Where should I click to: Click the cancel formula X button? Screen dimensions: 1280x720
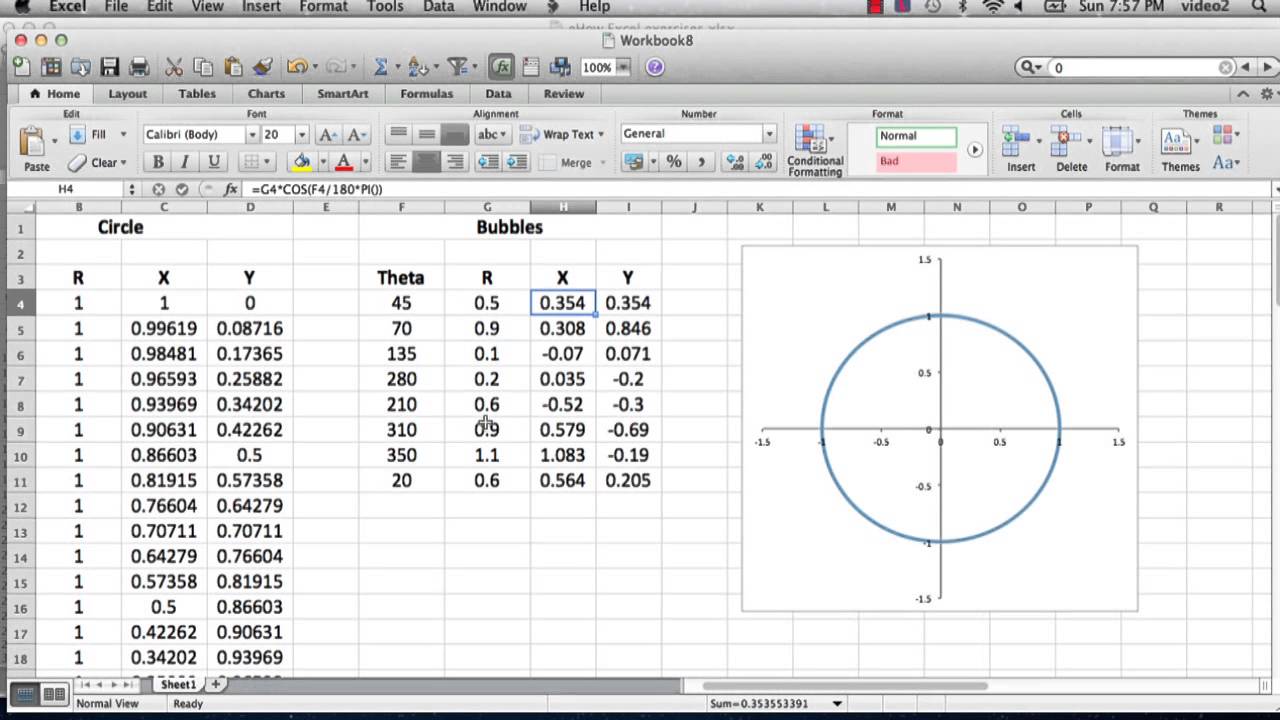pos(159,189)
